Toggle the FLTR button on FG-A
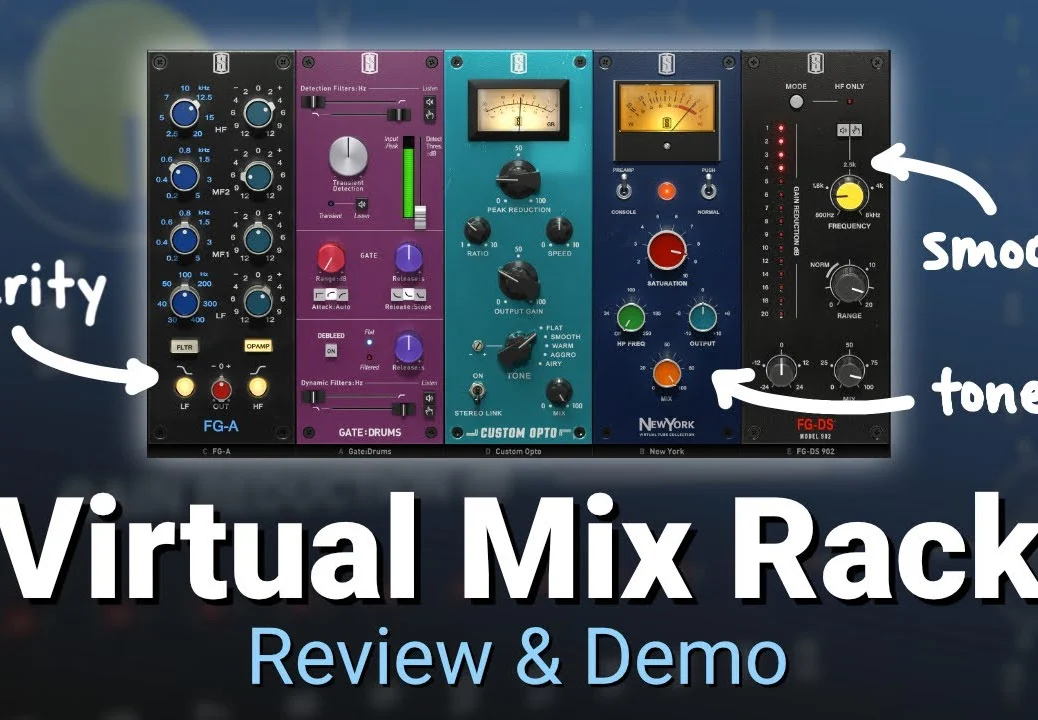The image size is (1038, 720). (x=184, y=347)
